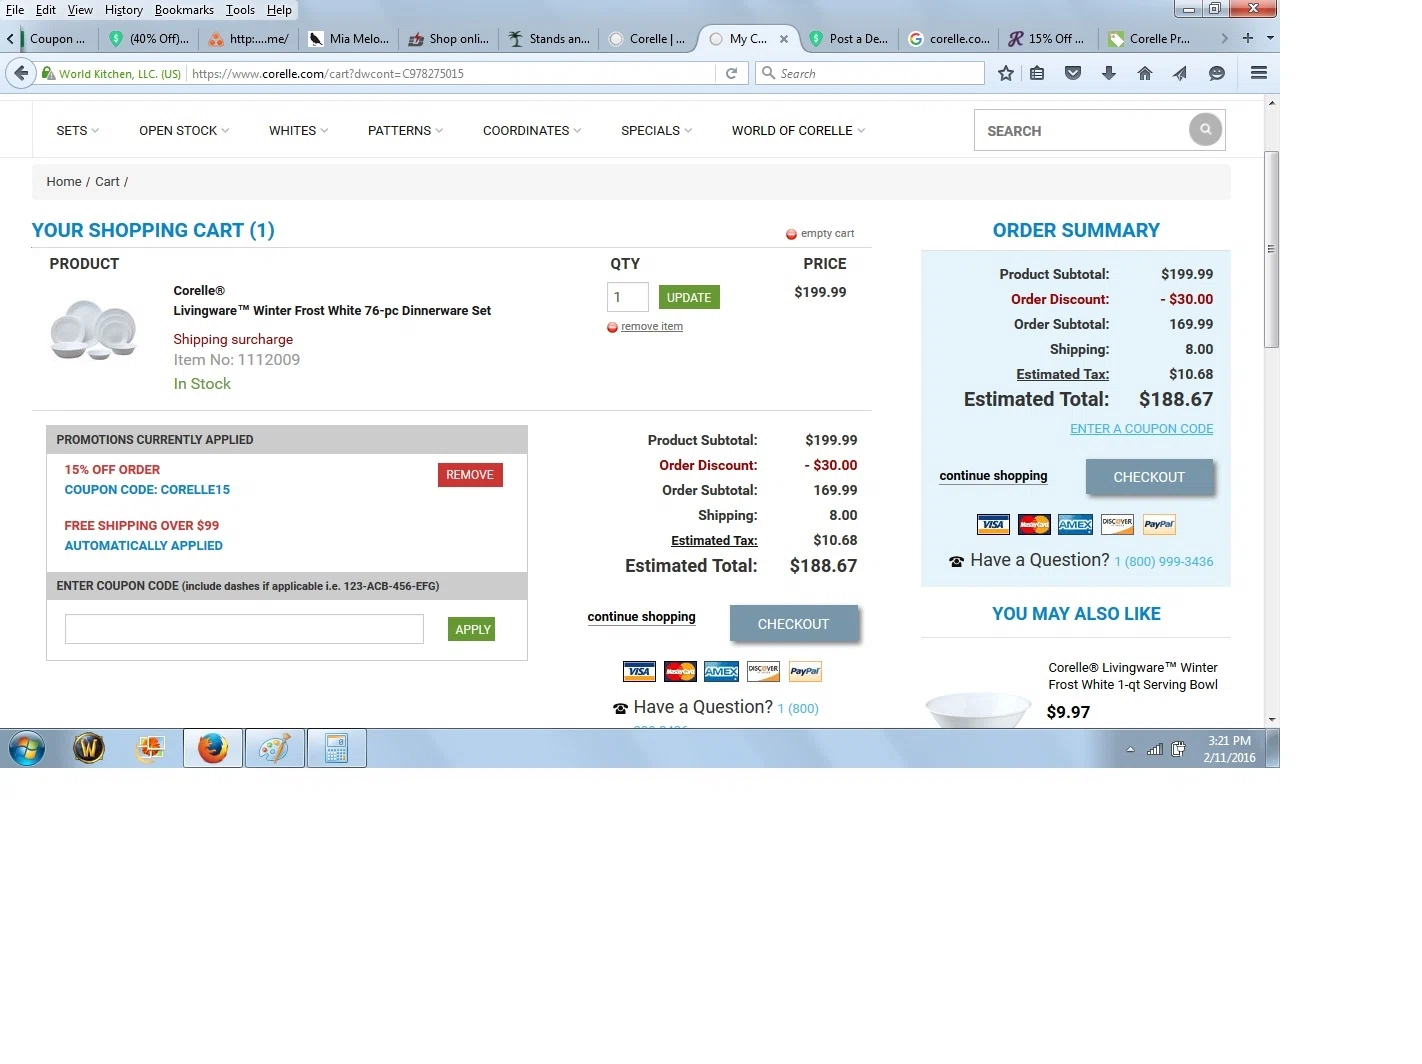
Task: Click the Firefox back arrow button
Action: click(x=21, y=73)
